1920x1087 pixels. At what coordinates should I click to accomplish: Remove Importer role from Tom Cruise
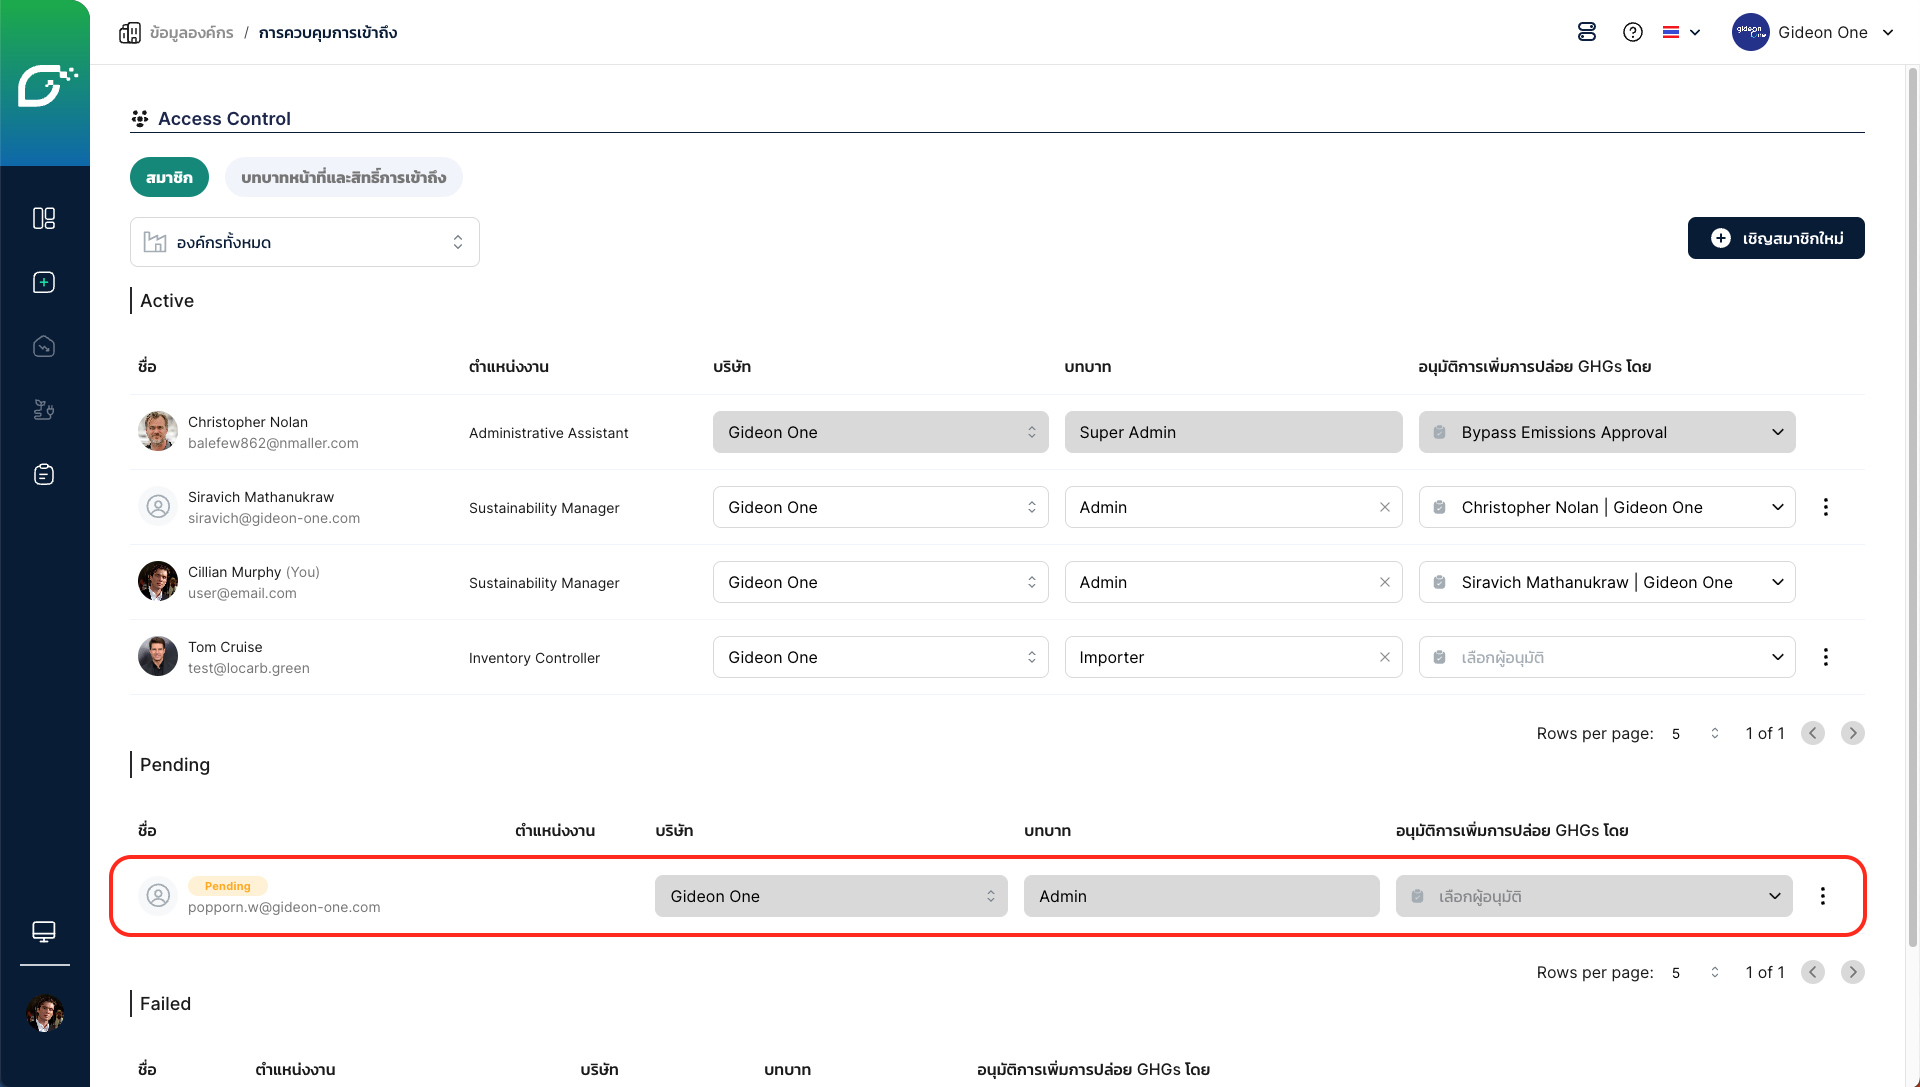click(1384, 657)
